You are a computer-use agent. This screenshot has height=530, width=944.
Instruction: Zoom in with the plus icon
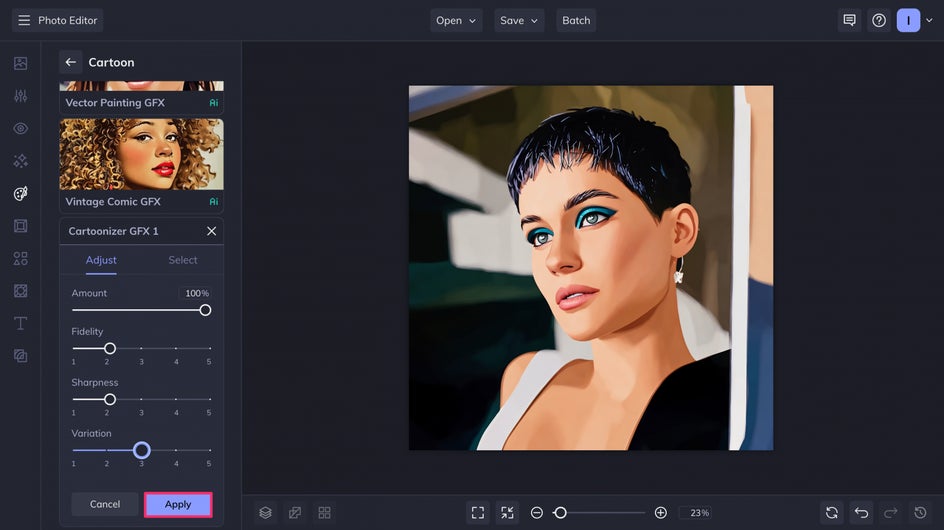pos(660,513)
